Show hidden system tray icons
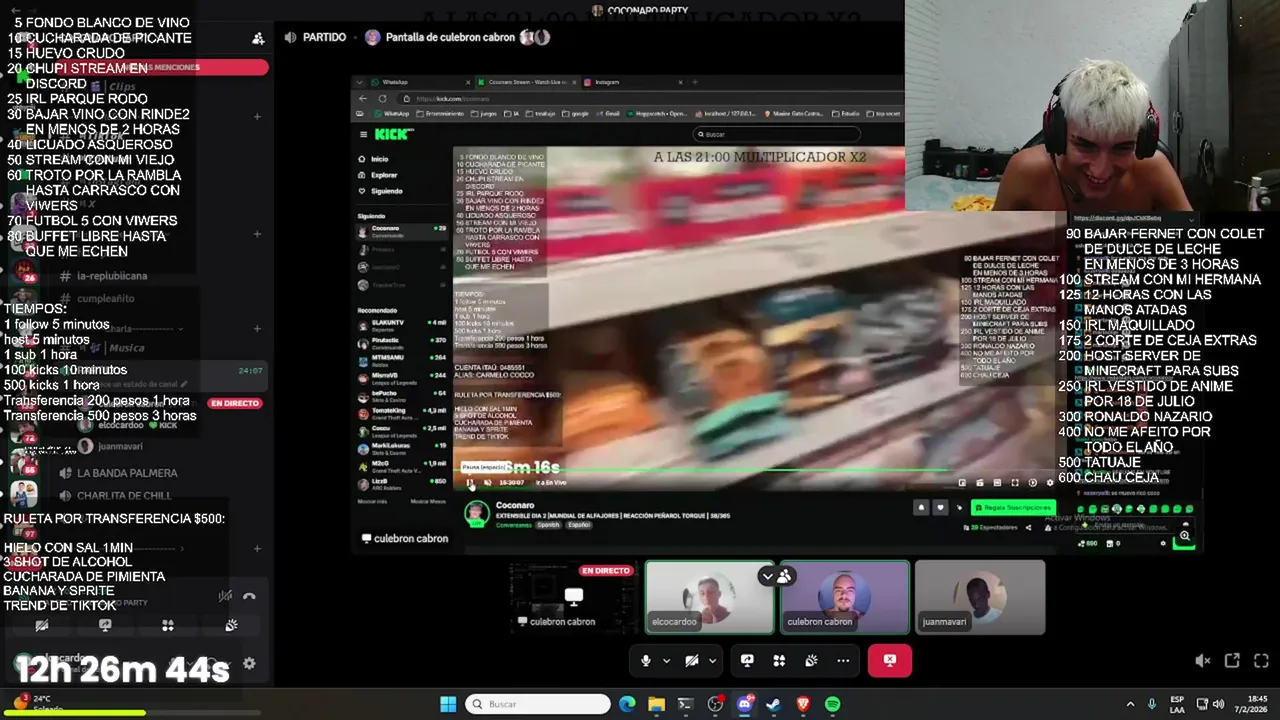Screen dimensions: 1280x720 (x=1130, y=704)
